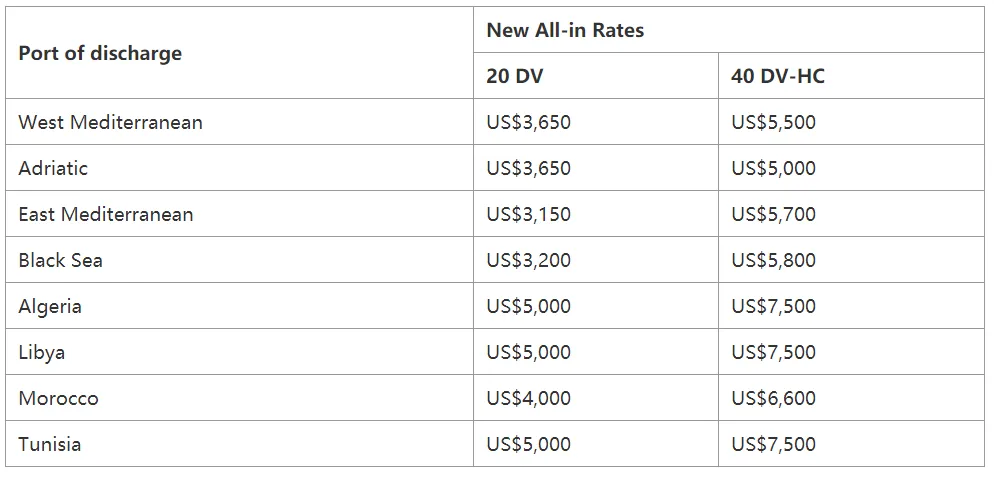The width and height of the screenshot is (994, 477).
Task: Click the Libya row label
Action: [42, 352]
